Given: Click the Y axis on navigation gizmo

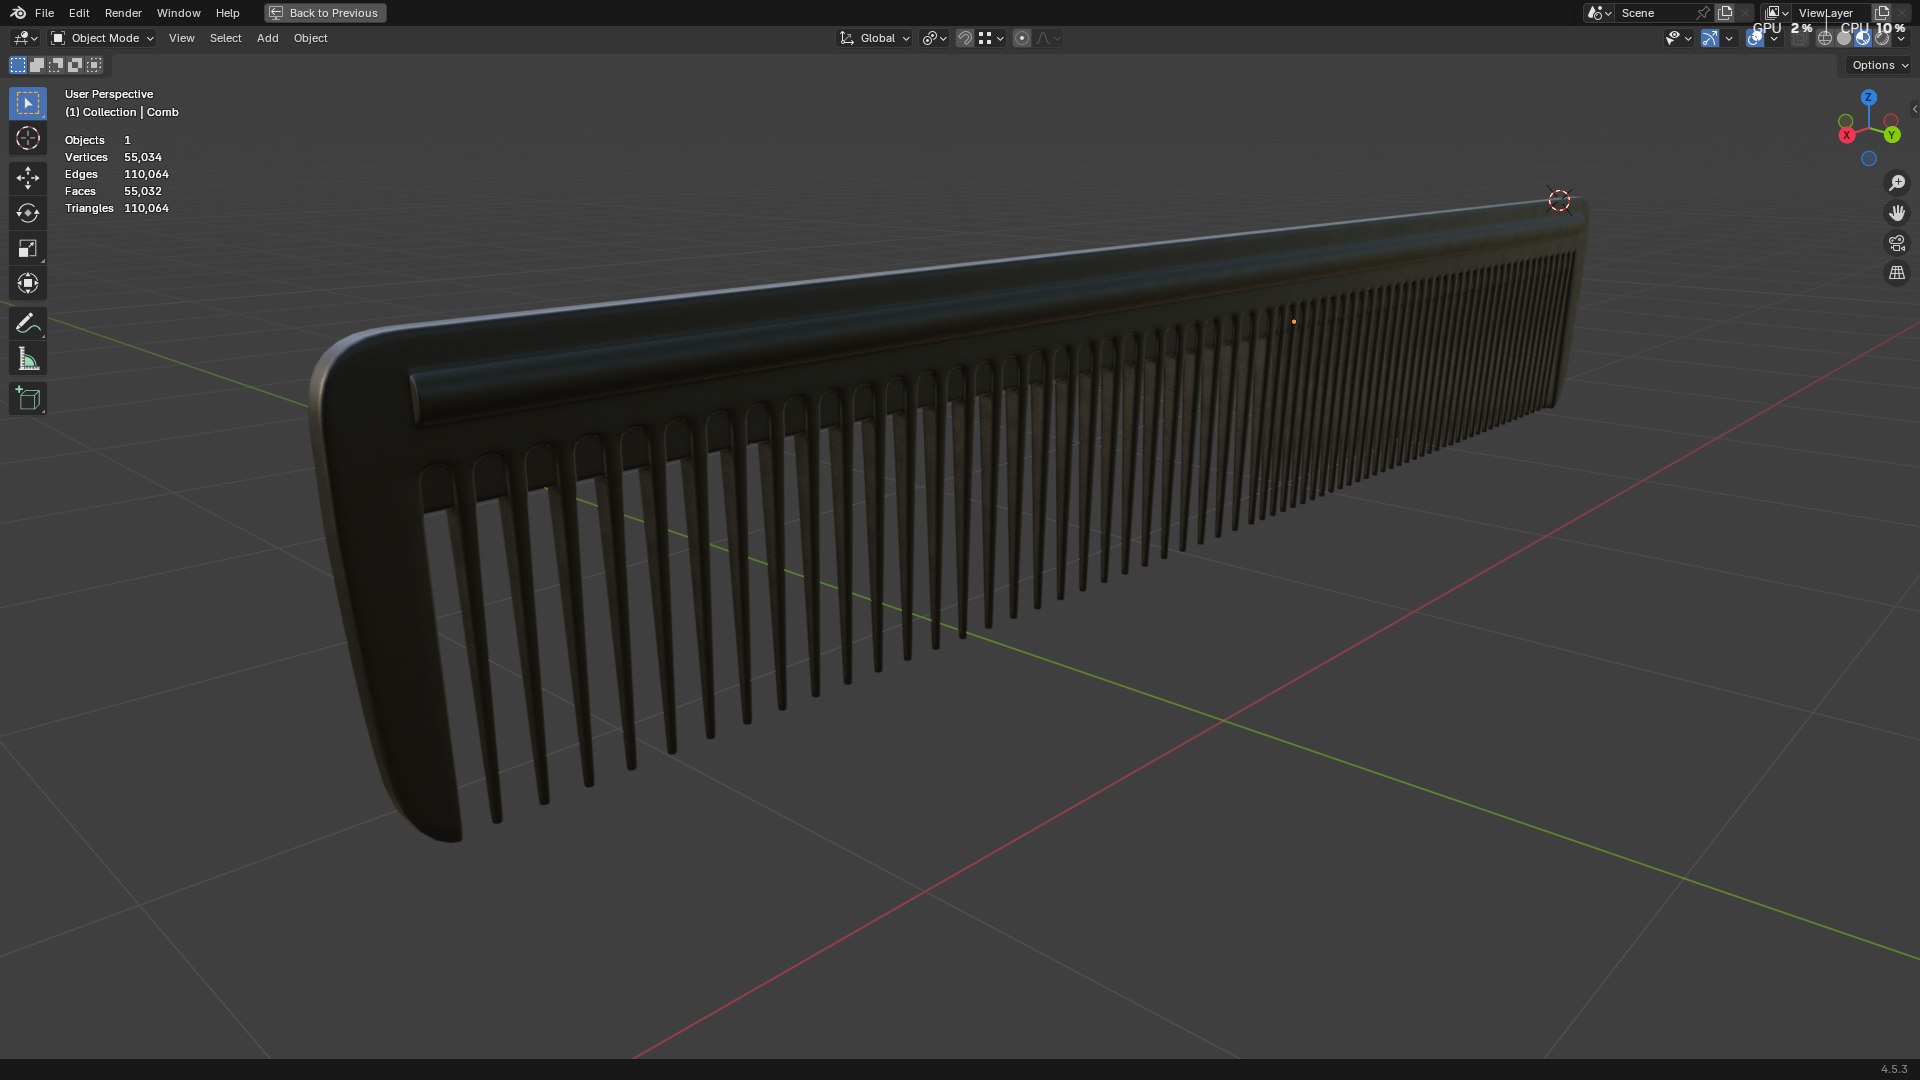Looking at the screenshot, I should coord(1892,134).
